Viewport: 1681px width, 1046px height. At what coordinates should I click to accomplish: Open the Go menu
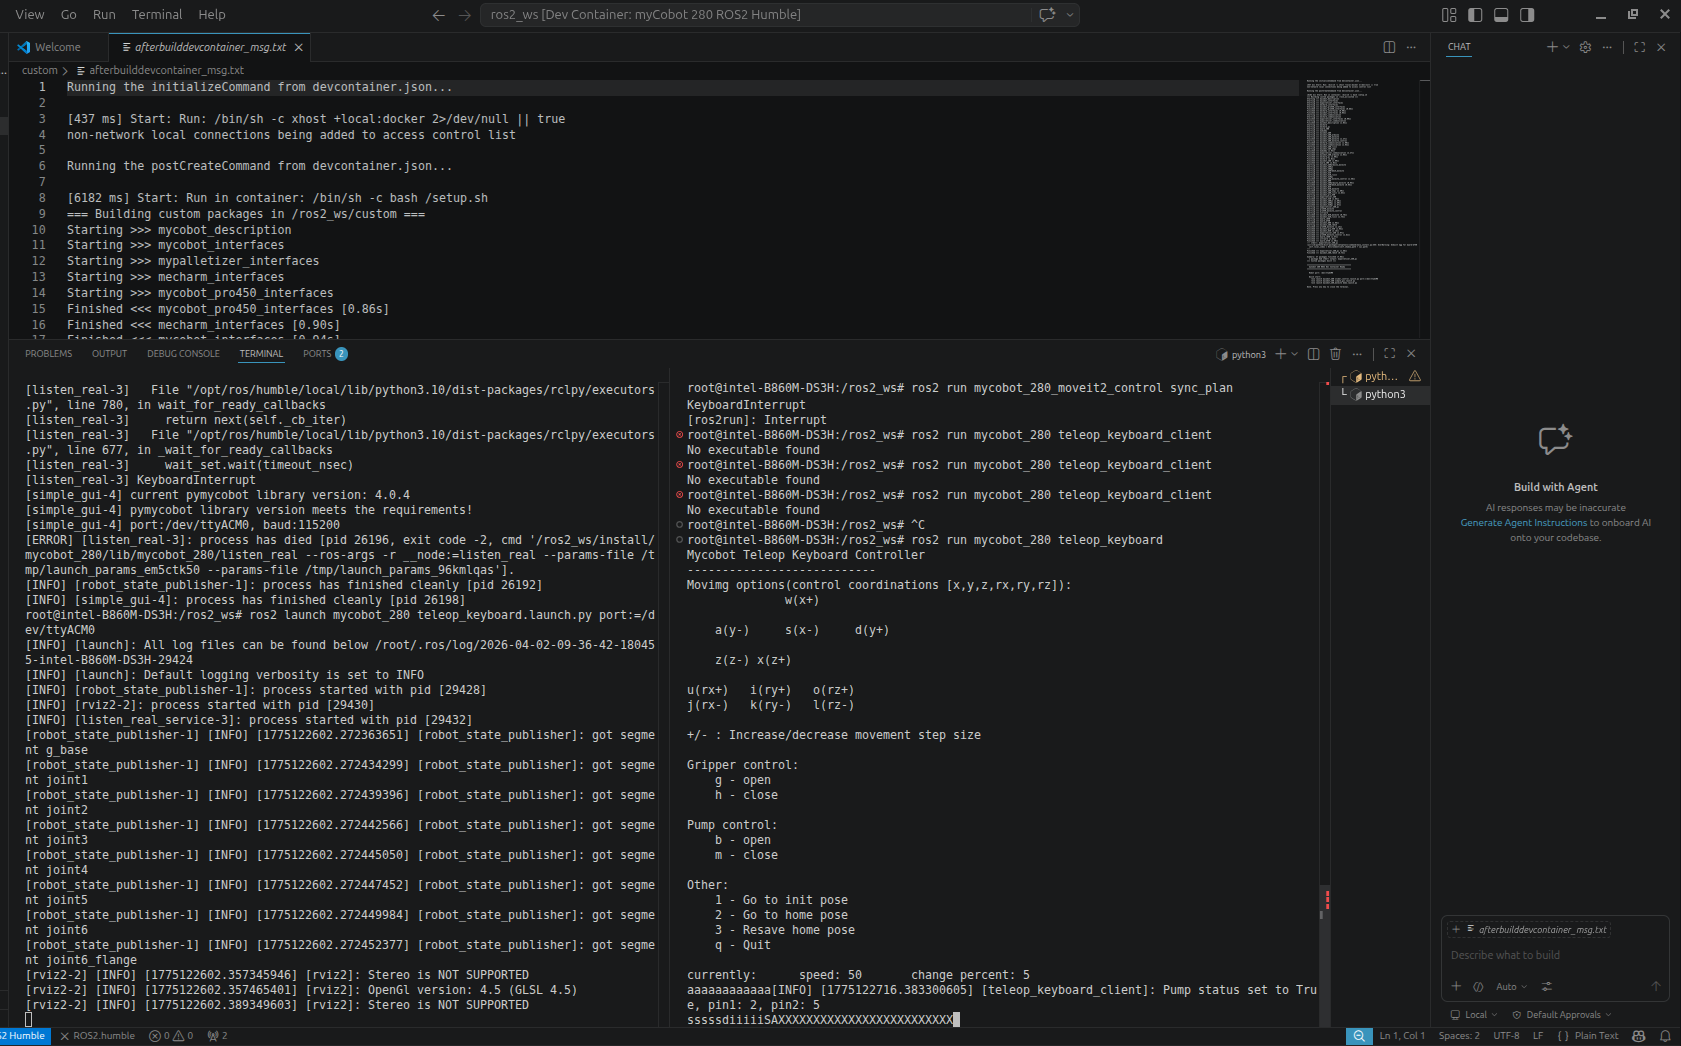[69, 15]
